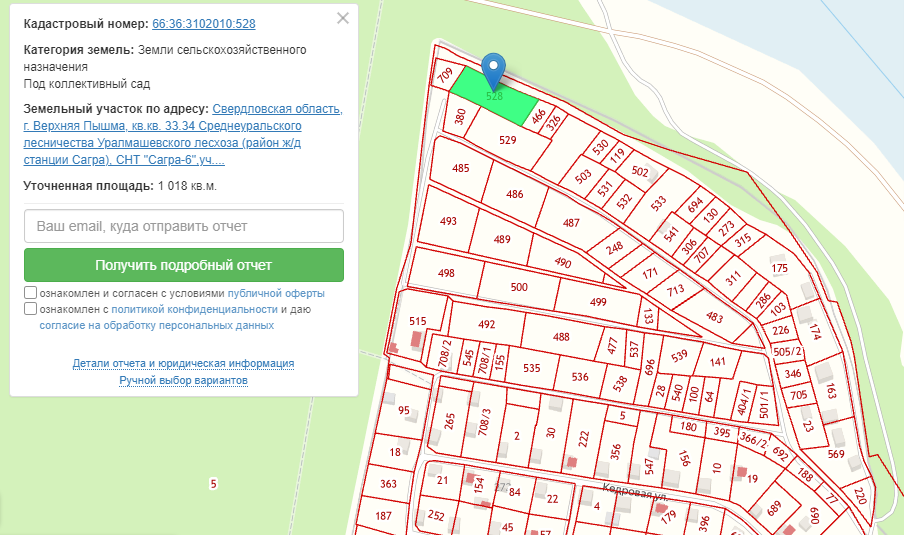The image size is (904, 535).
Task: Open the публичной оферты link
Action: 276,293
